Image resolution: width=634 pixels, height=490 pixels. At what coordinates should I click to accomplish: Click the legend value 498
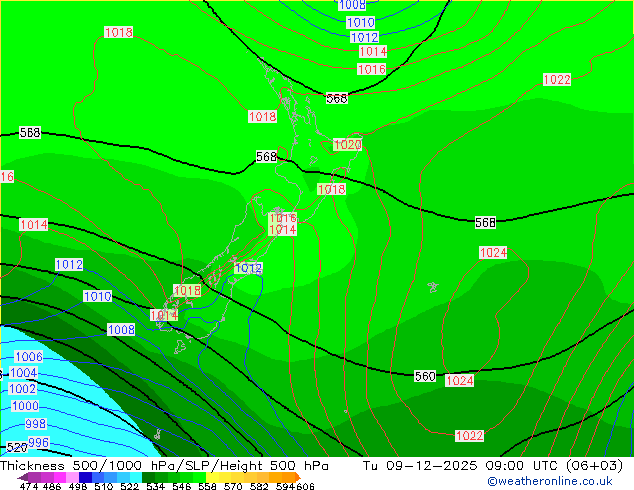tap(78, 486)
